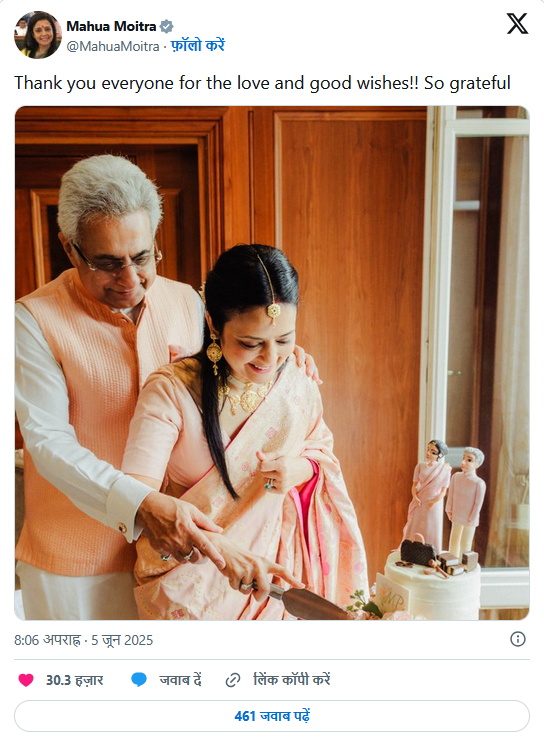Select लिंक कॉपी करें copy link

292,680
